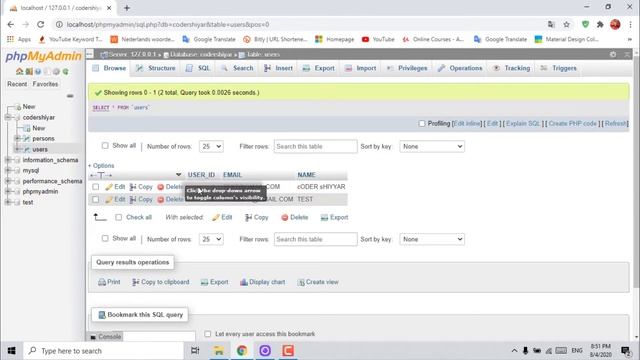Open upper Number of rows dropdown
The height and width of the screenshot is (360, 640).
(x=211, y=147)
